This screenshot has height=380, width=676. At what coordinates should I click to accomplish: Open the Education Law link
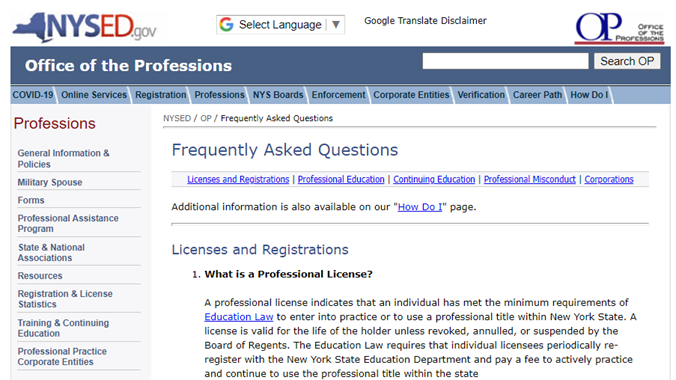[x=239, y=317]
